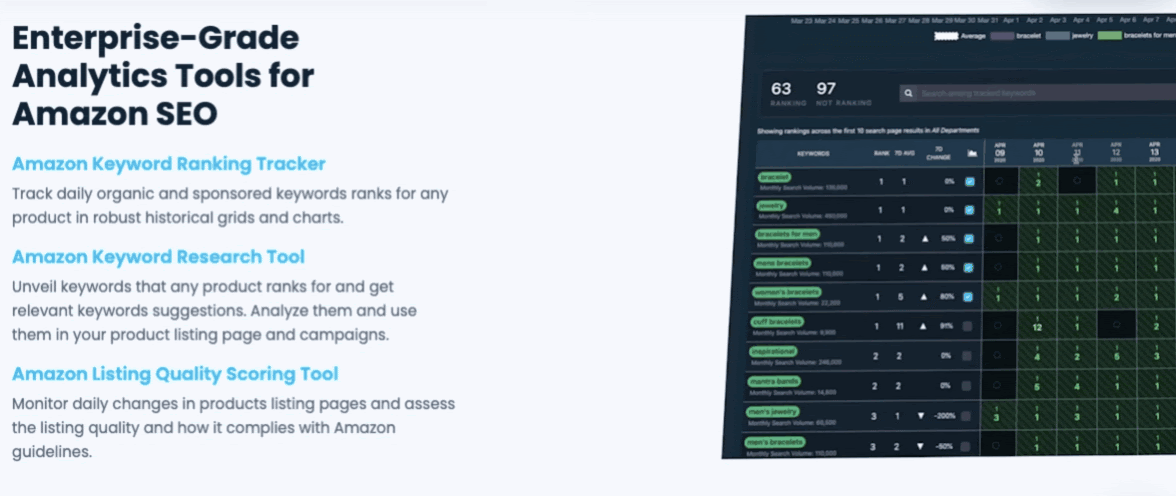This screenshot has height=496, width=1176.
Task: Open Amazon Listing Quality Scoring Tool link
Action: tap(175, 374)
